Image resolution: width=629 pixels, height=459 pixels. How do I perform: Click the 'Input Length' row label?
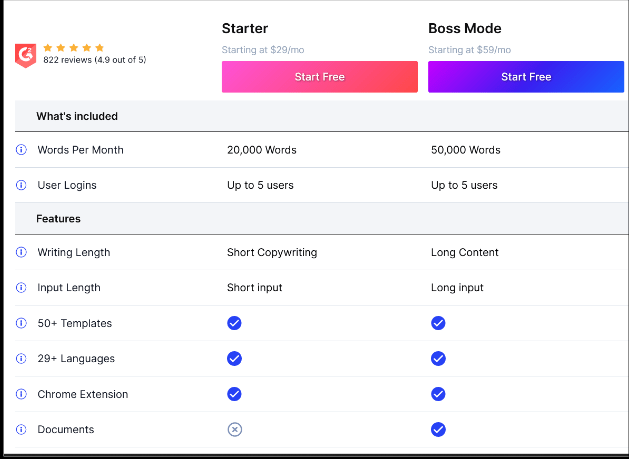69,287
